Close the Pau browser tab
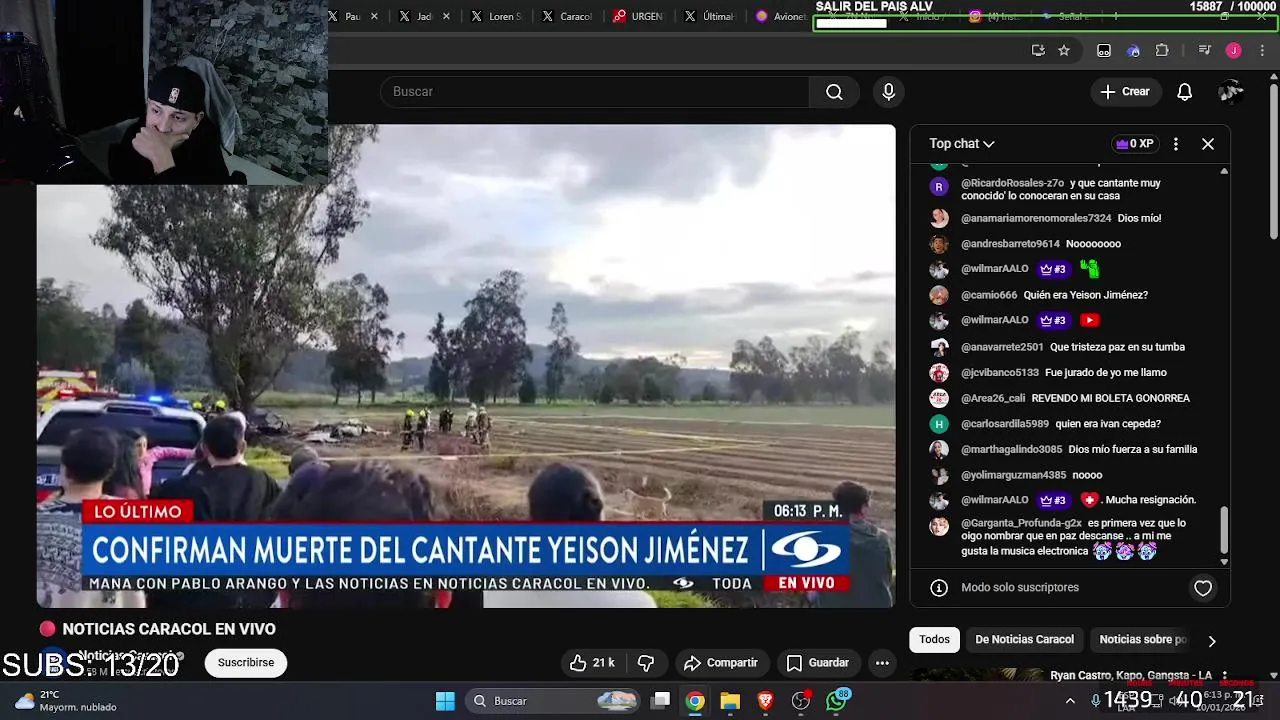Viewport: 1280px width, 720px height. pos(375,16)
